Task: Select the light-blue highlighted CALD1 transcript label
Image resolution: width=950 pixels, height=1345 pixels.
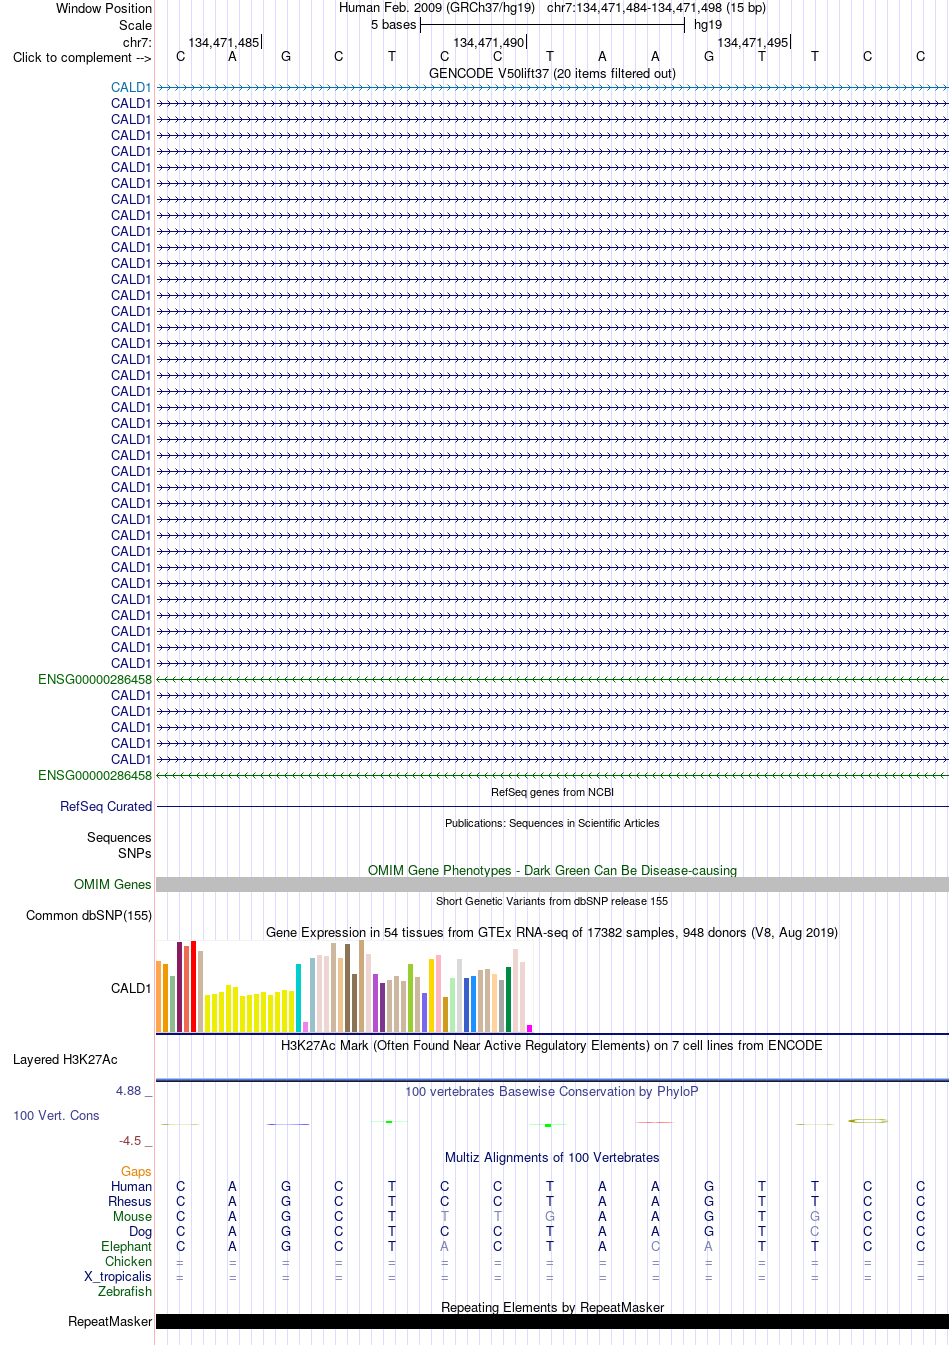Action: [131, 88]
